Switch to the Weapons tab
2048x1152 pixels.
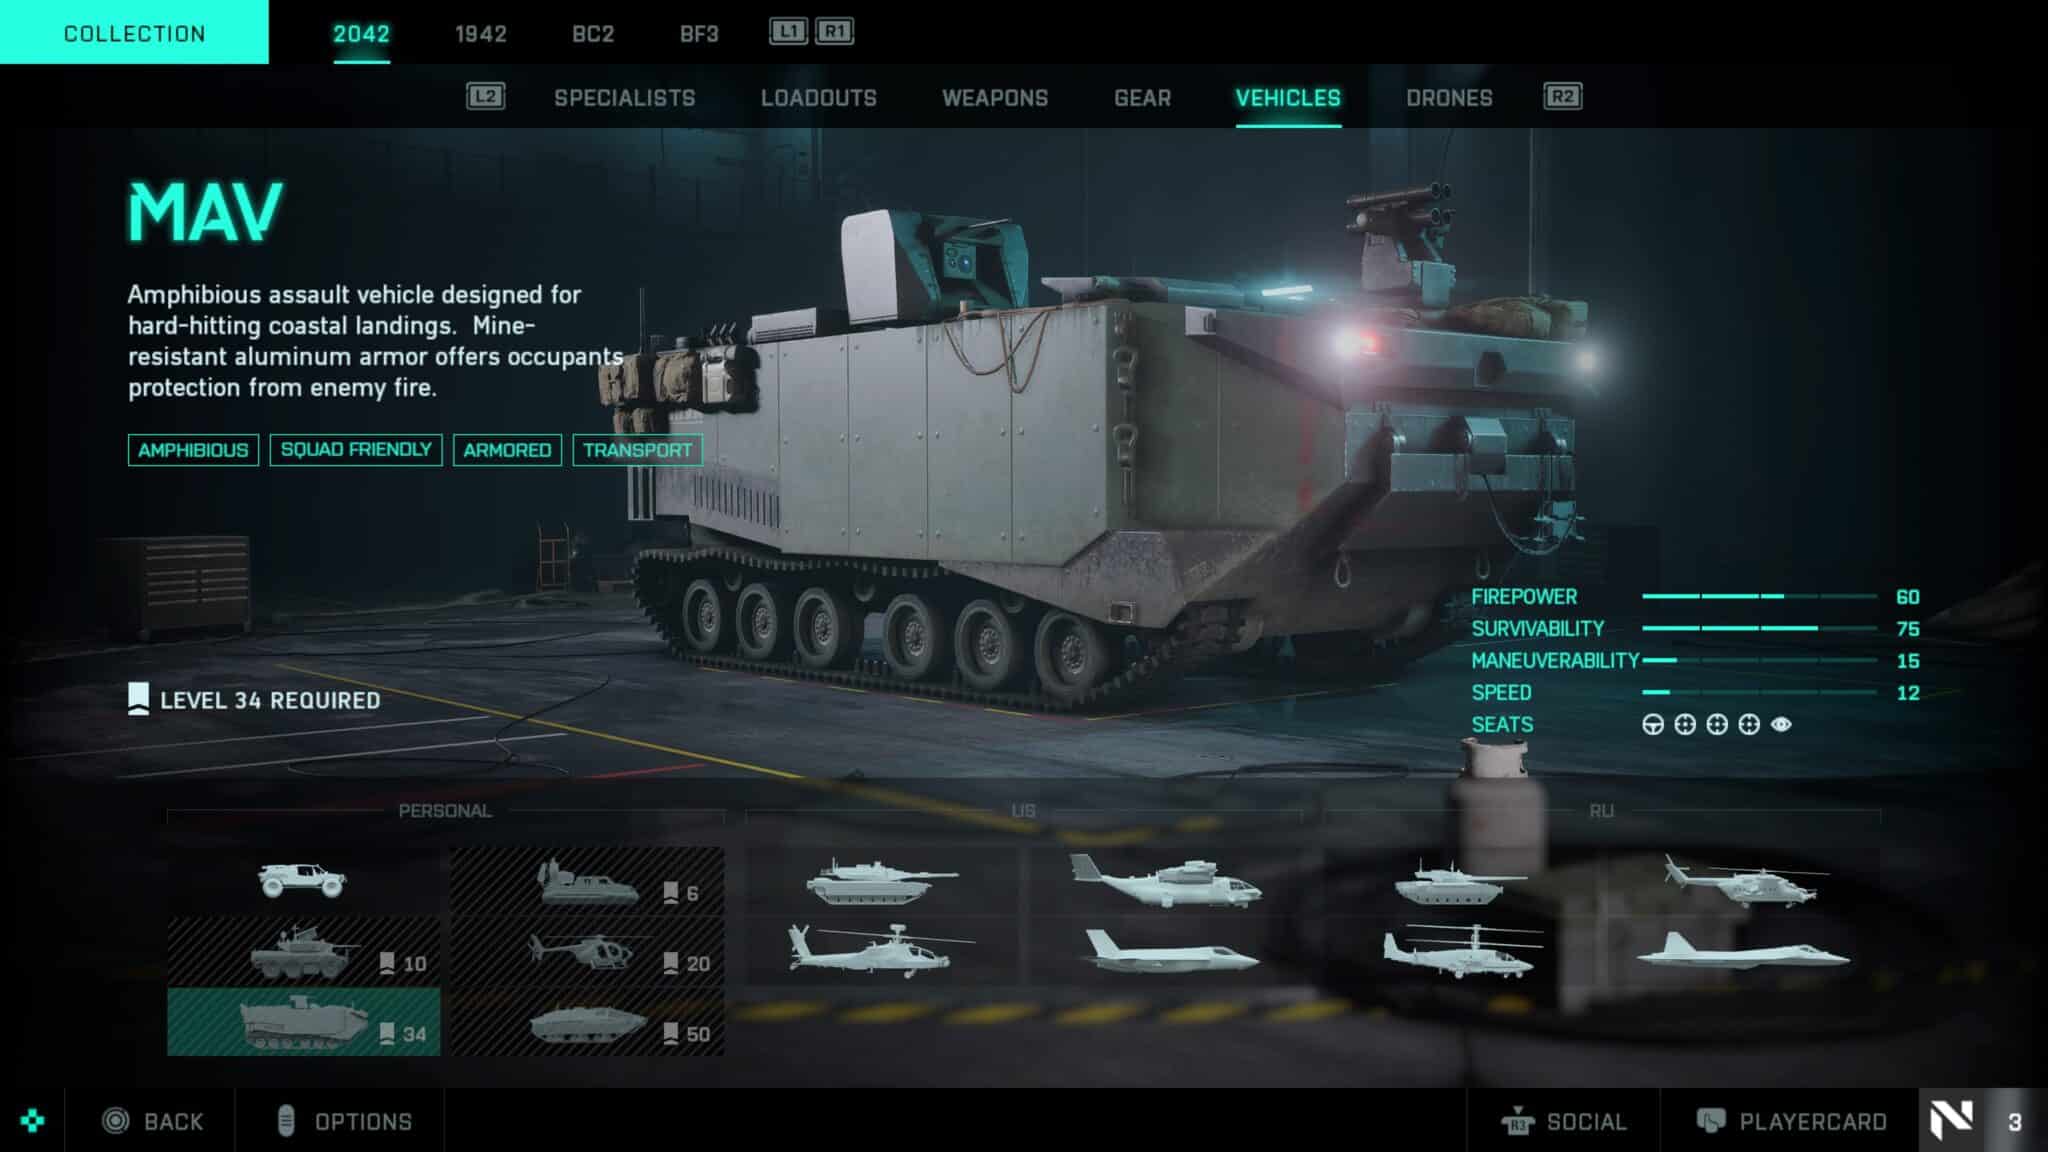coord(995,98)
